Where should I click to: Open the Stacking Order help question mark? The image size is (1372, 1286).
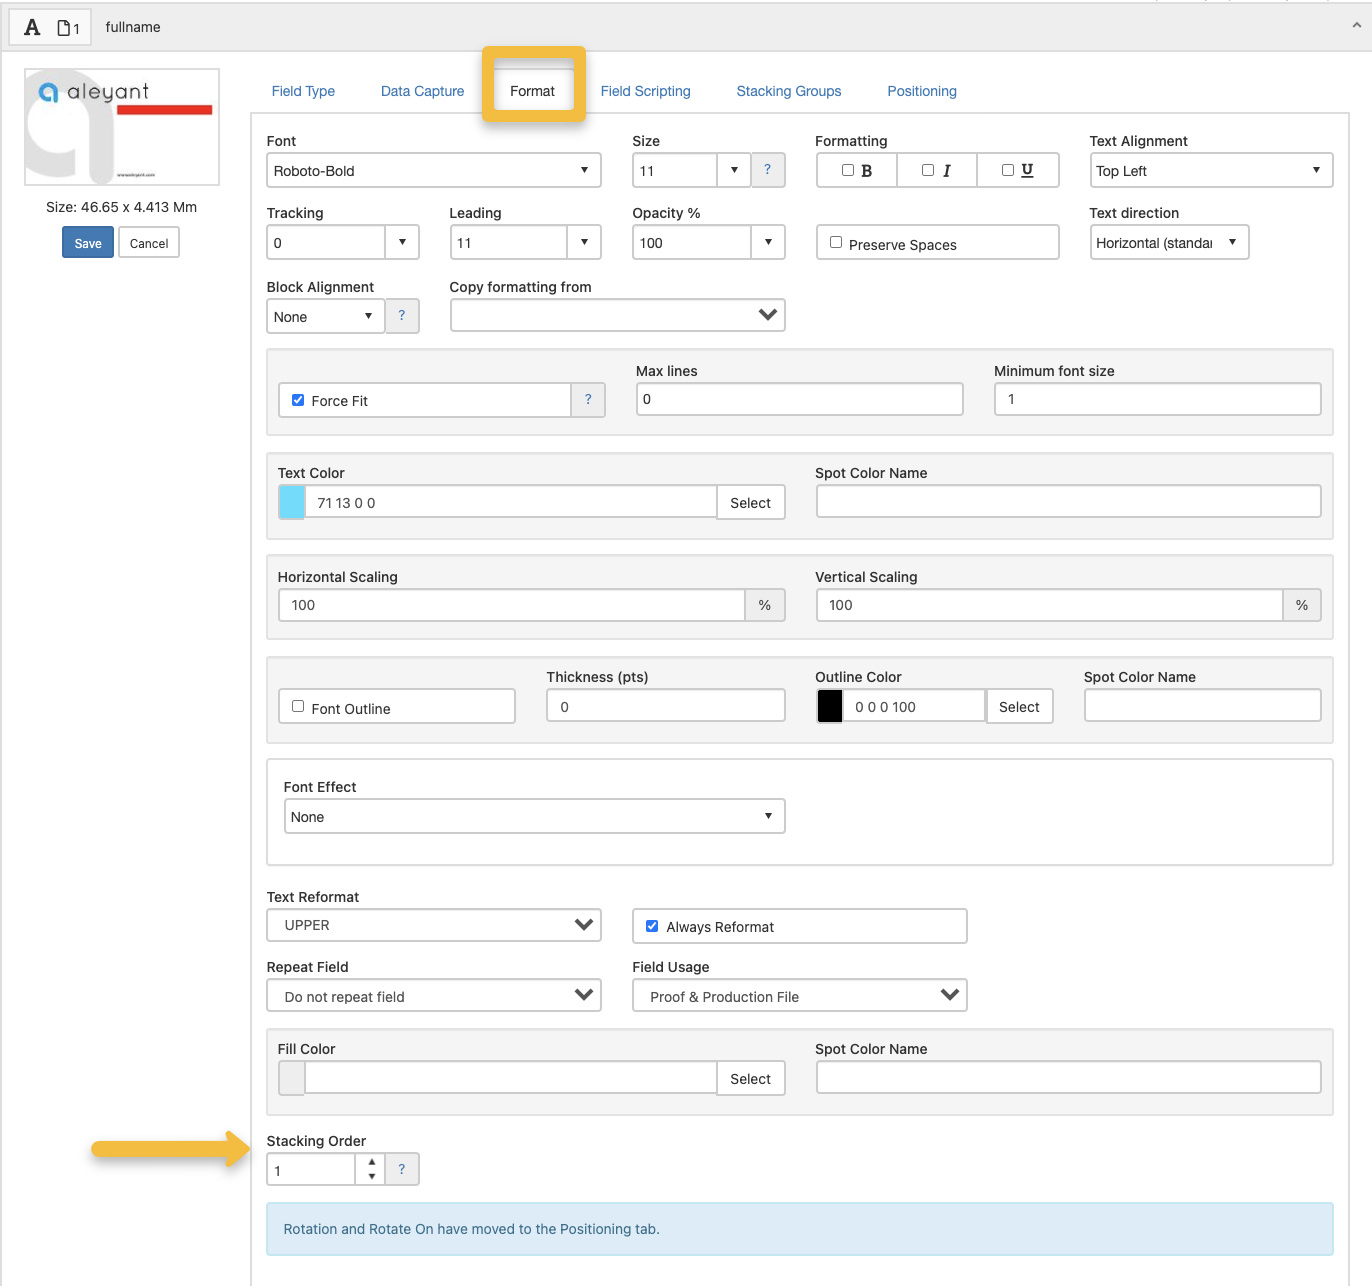point(402,1169)
